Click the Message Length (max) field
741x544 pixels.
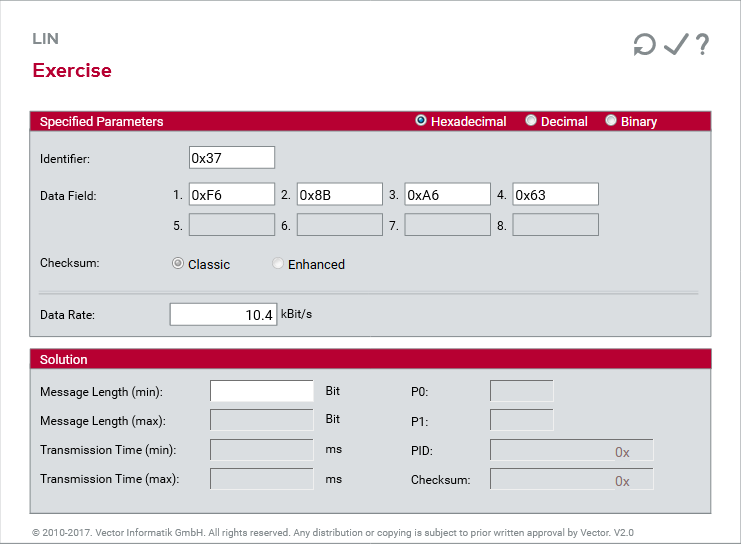pyautogui.click(x=261, y=420)
